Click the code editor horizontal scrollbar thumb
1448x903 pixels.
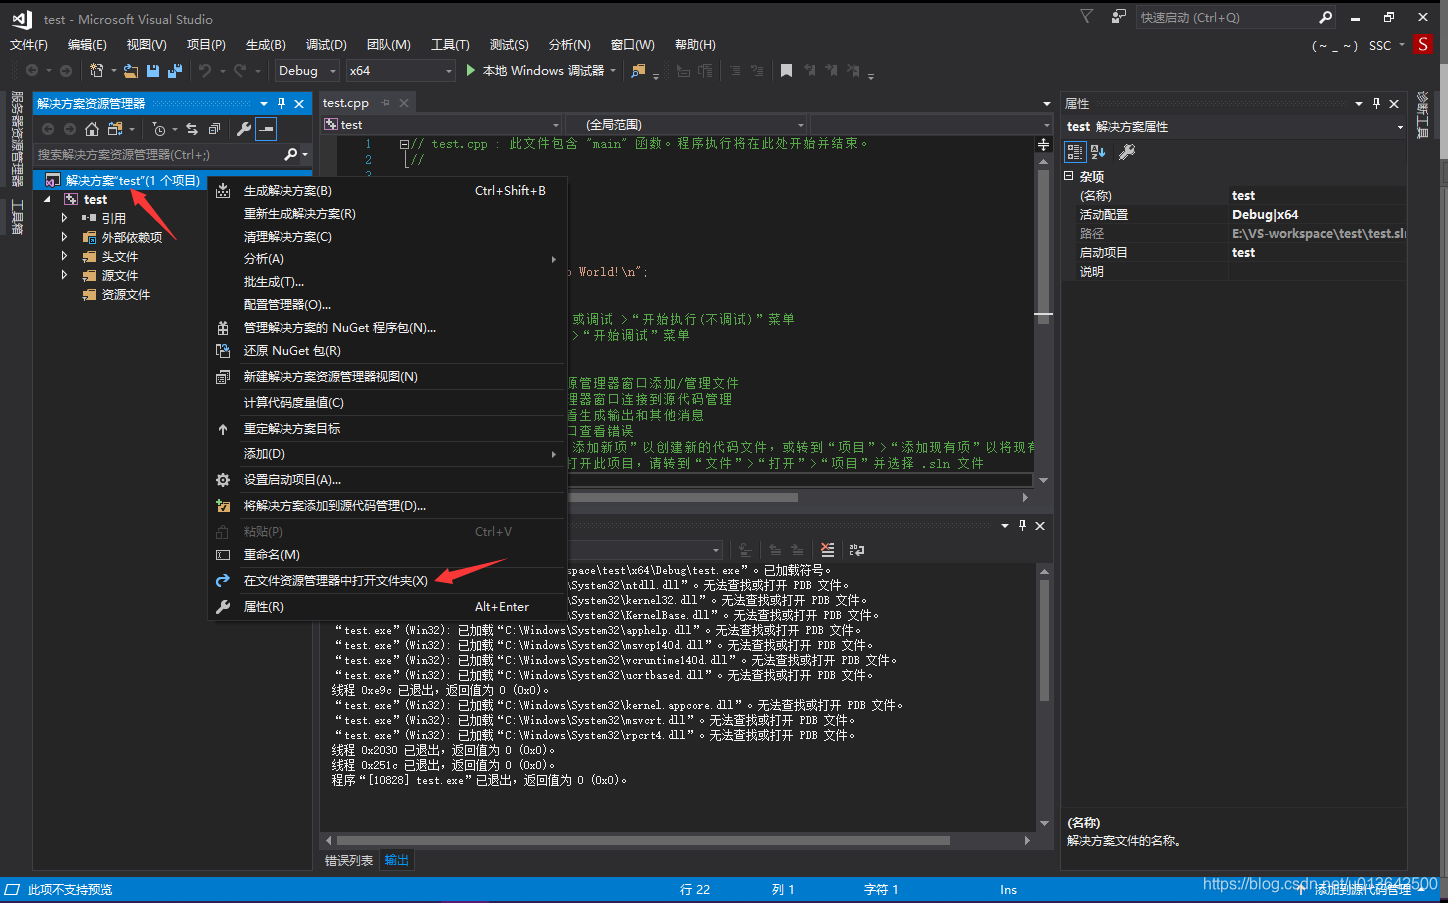[683, 497]
